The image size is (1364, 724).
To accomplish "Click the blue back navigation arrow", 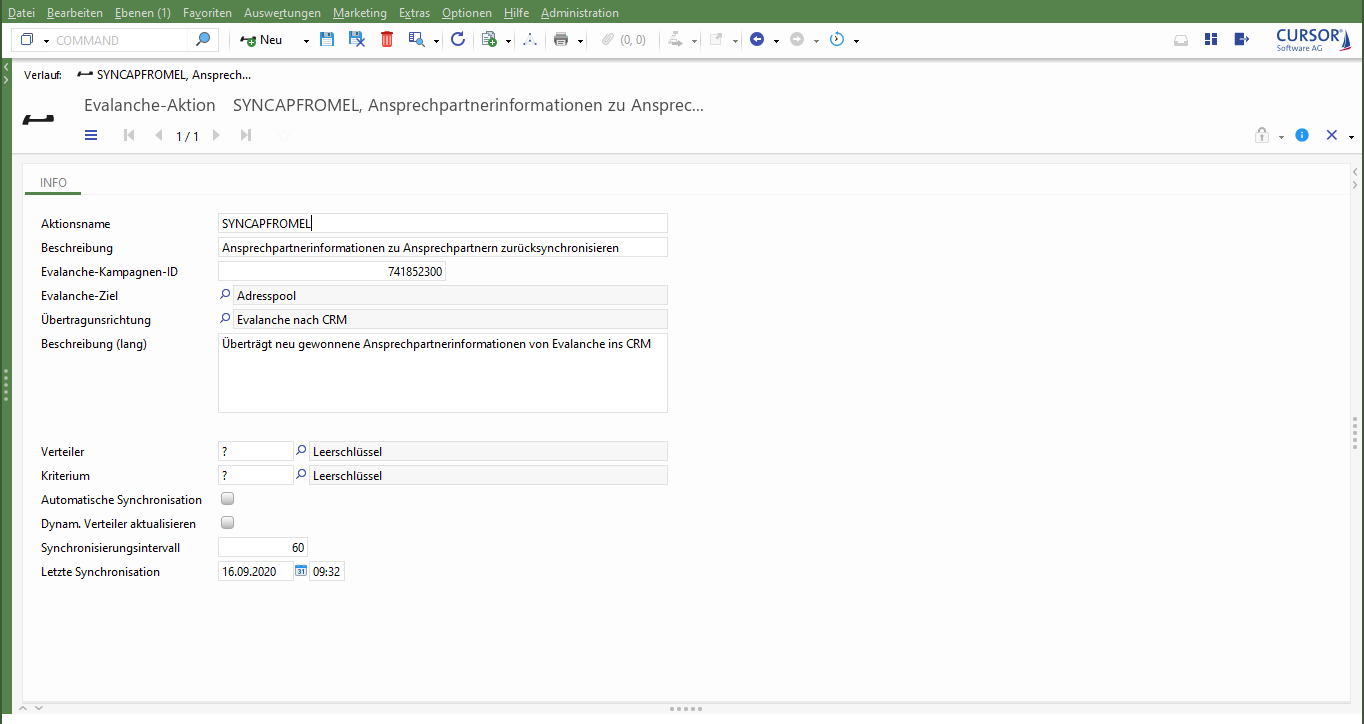I will (757, 40).
